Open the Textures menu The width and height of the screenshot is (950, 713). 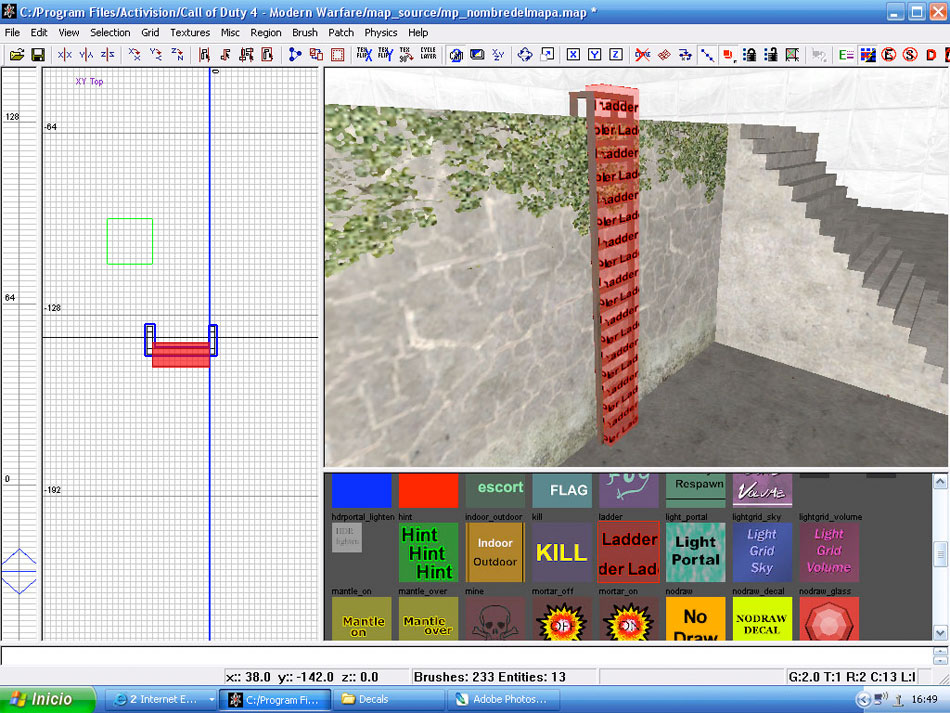[x=190, y=32]
